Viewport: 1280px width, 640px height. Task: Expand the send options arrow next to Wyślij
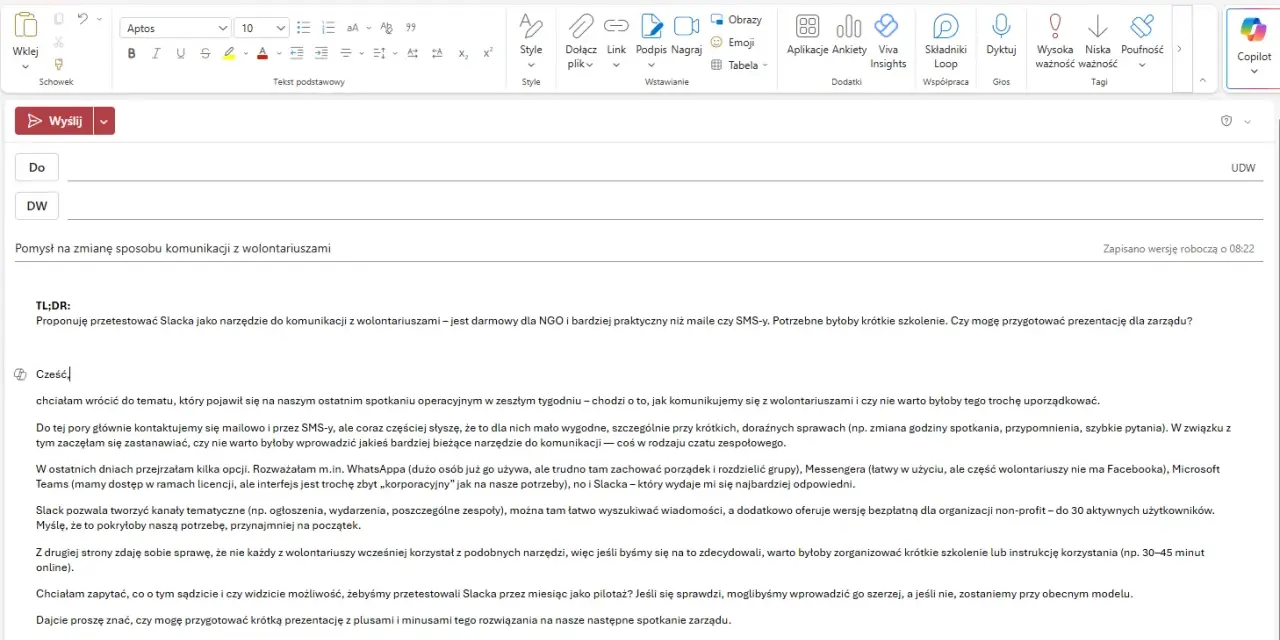click(104, 121)
